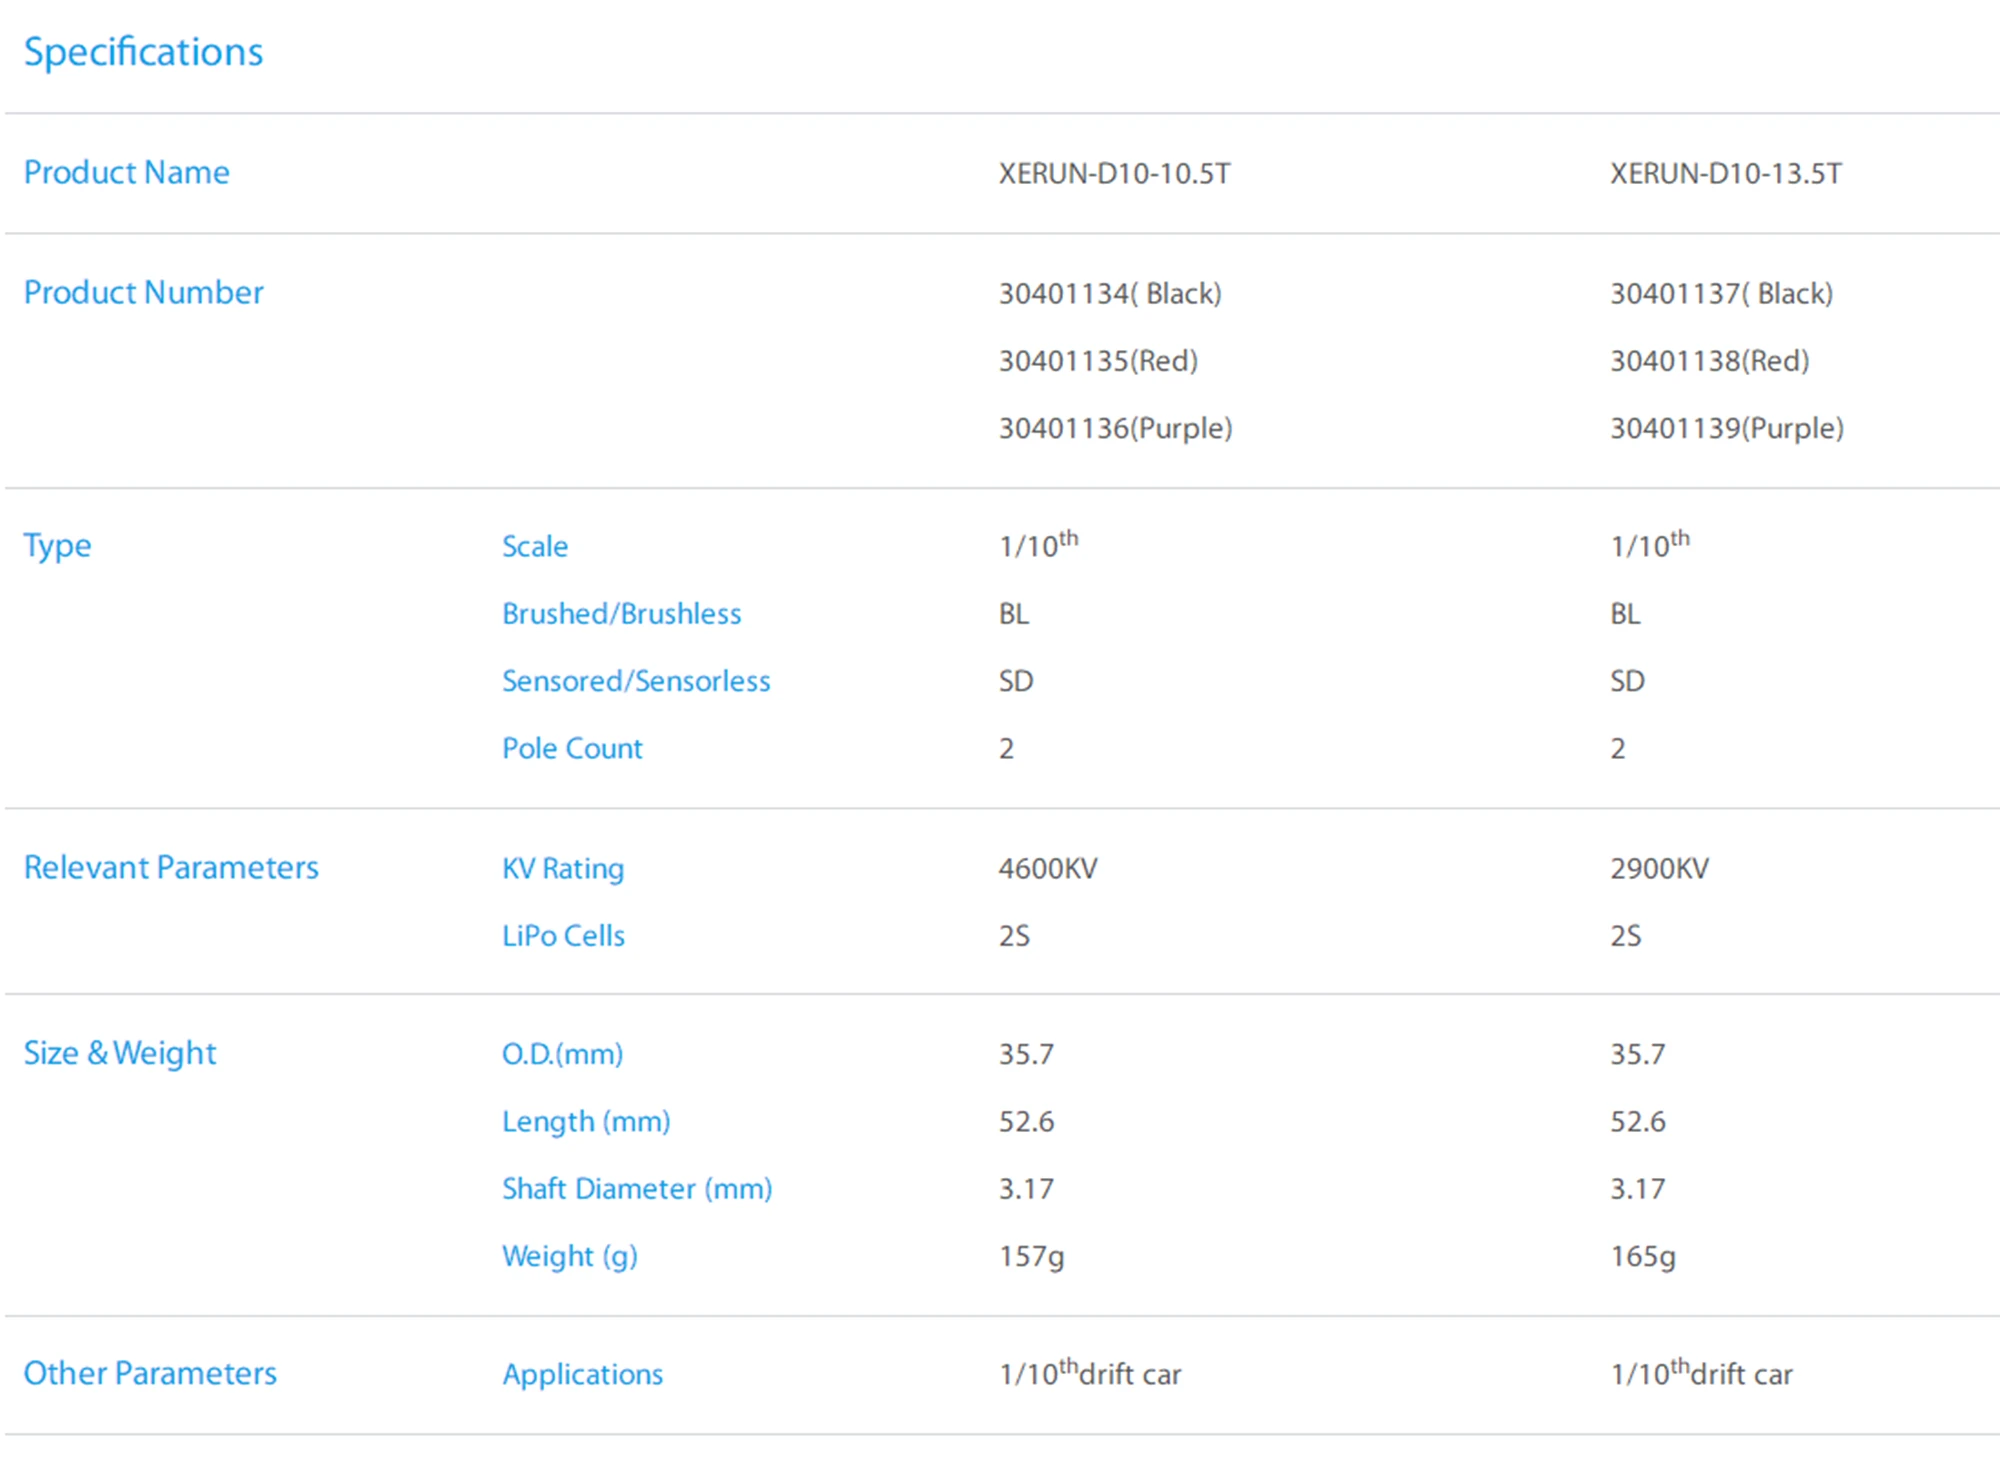Click the Pole Count value for XERUN-D10-10.5T

(x=1007, y=748)
